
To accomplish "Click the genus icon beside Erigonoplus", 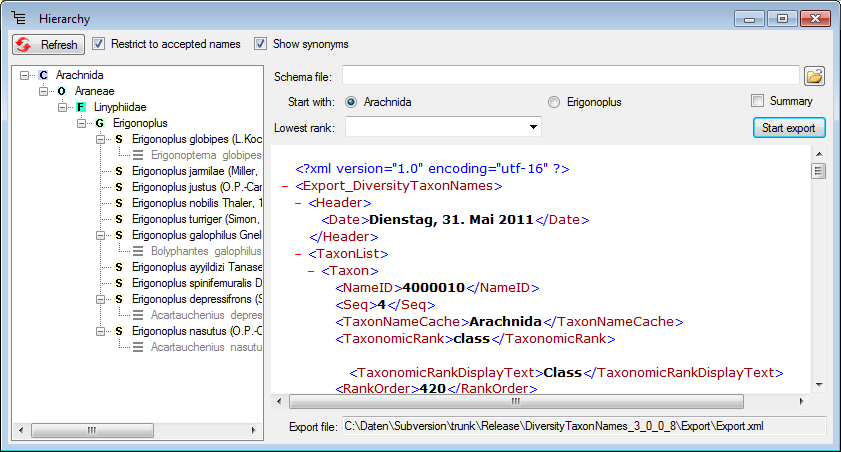I will [100, 123].
